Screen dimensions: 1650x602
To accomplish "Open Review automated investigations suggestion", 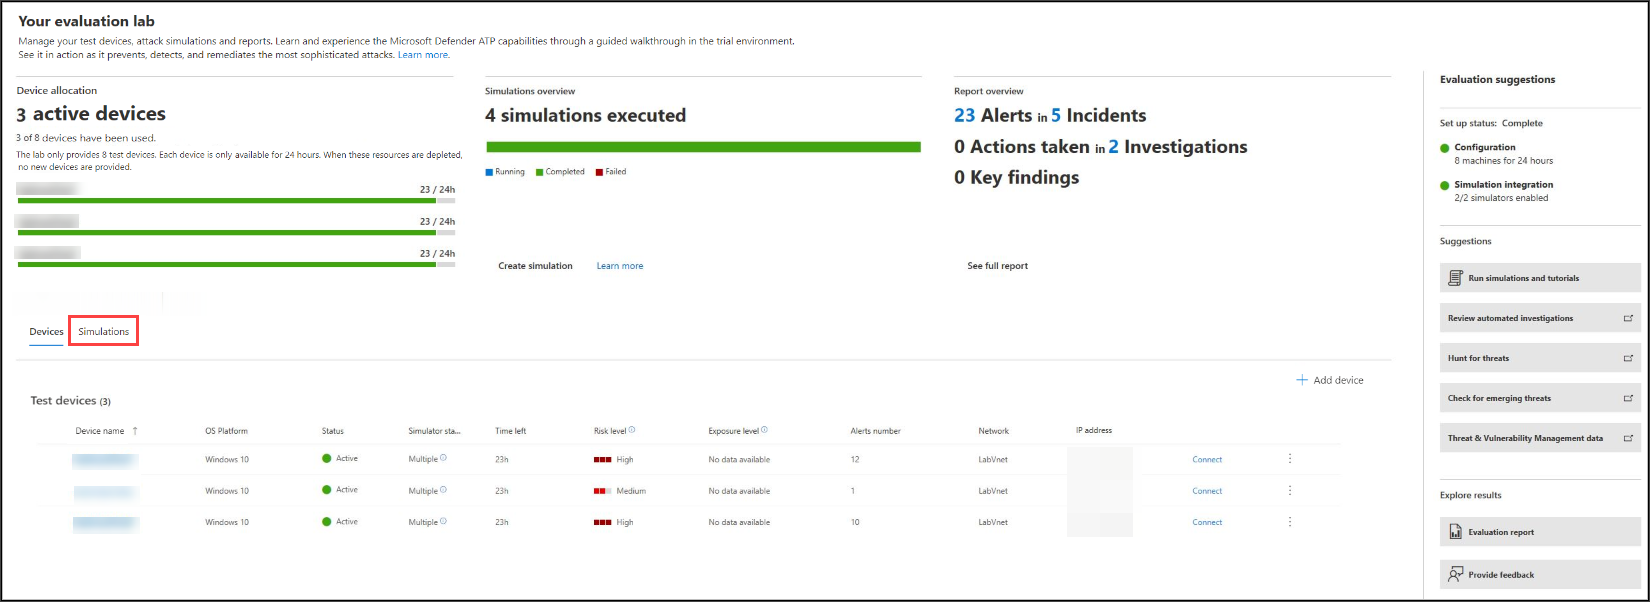I will (x=1540, y=318).
